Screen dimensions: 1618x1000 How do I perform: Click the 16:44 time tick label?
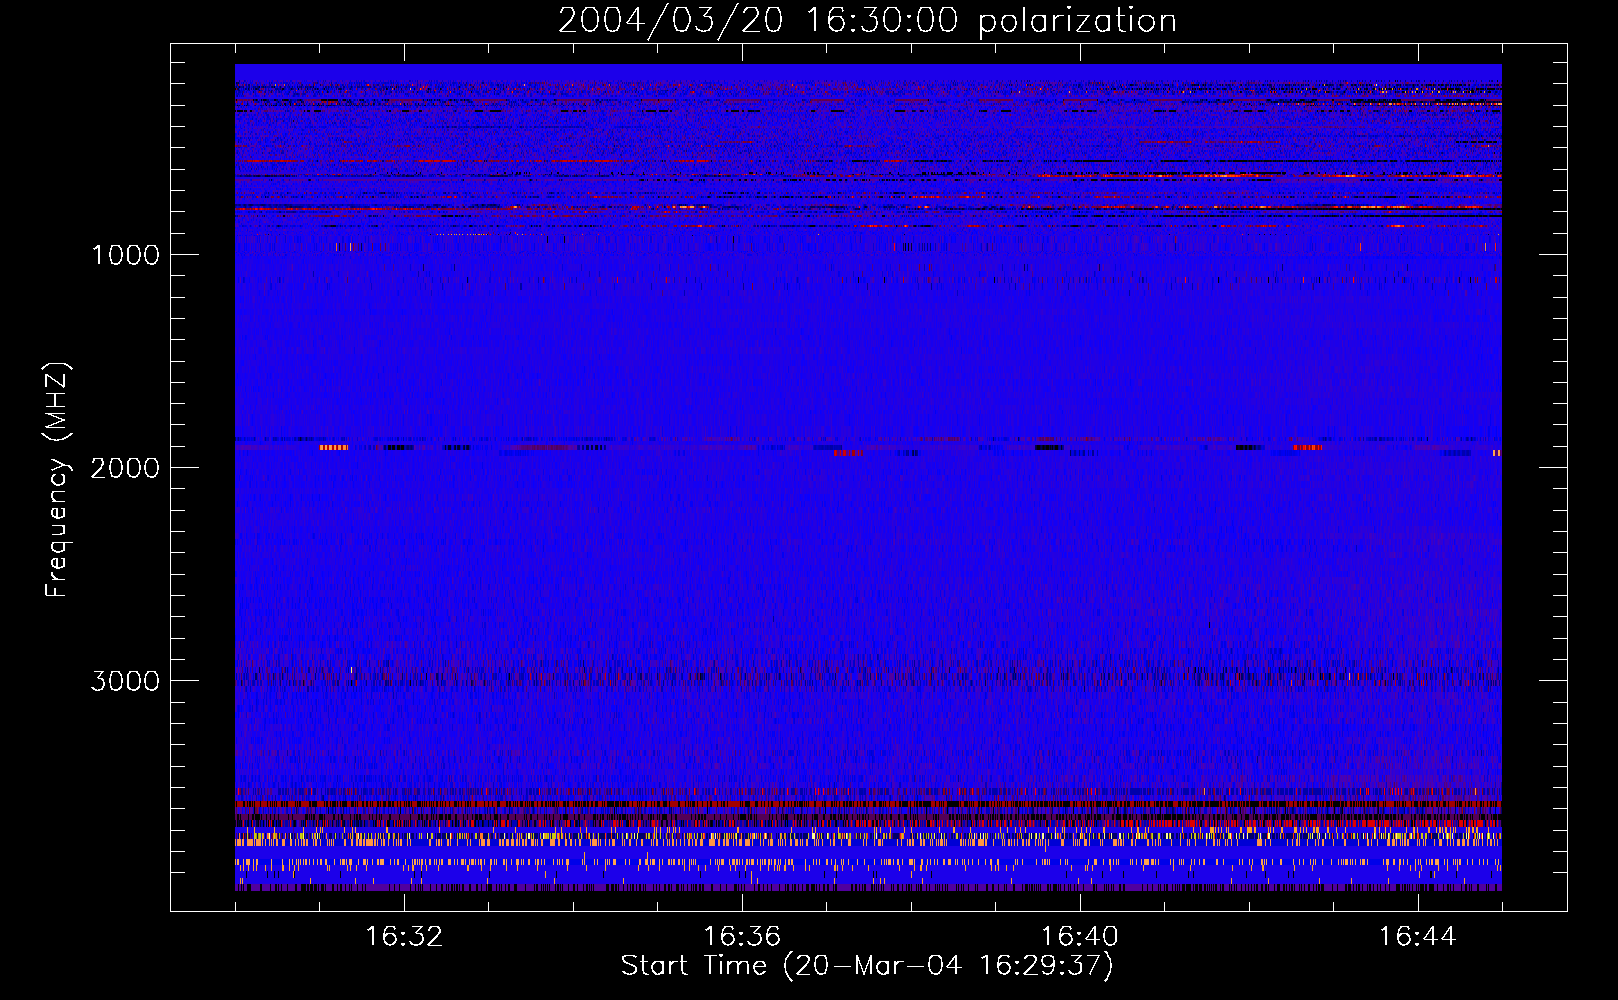(x=1417, y=937)
